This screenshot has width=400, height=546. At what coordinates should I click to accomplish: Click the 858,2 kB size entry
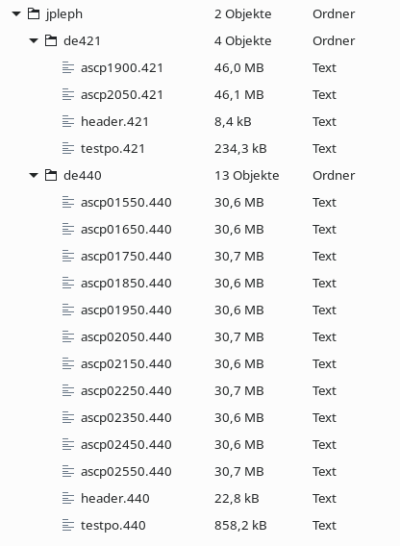point(241,525)
